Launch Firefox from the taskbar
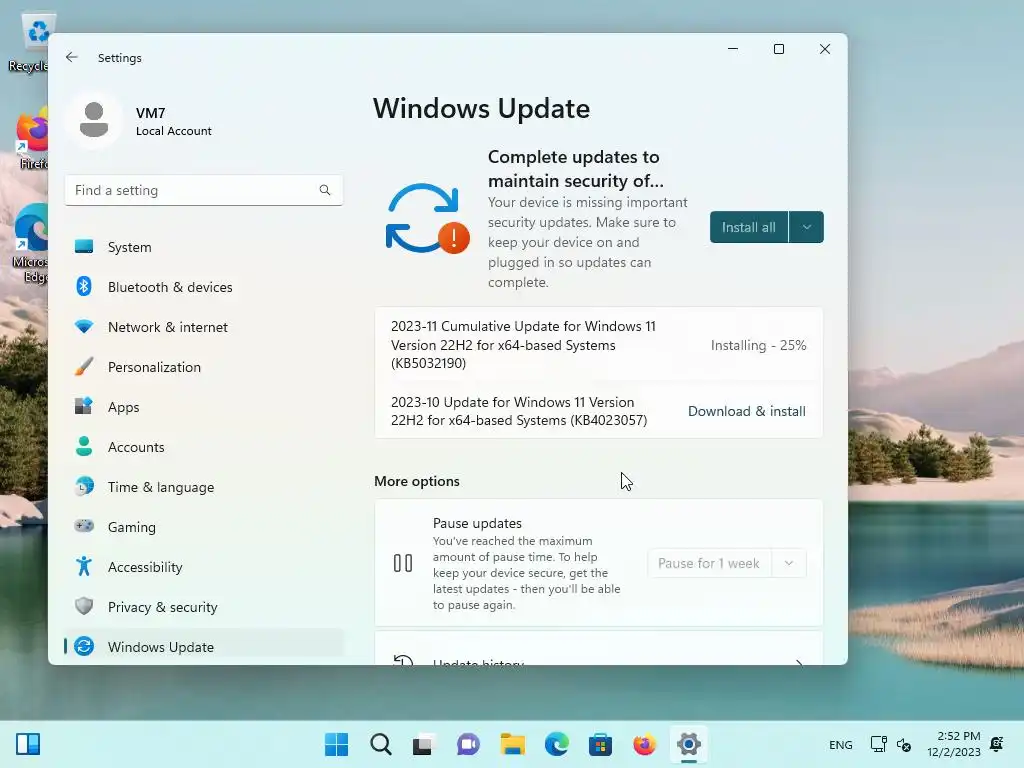The width and height of the screenshot is (1024, 768). [645, 744]
